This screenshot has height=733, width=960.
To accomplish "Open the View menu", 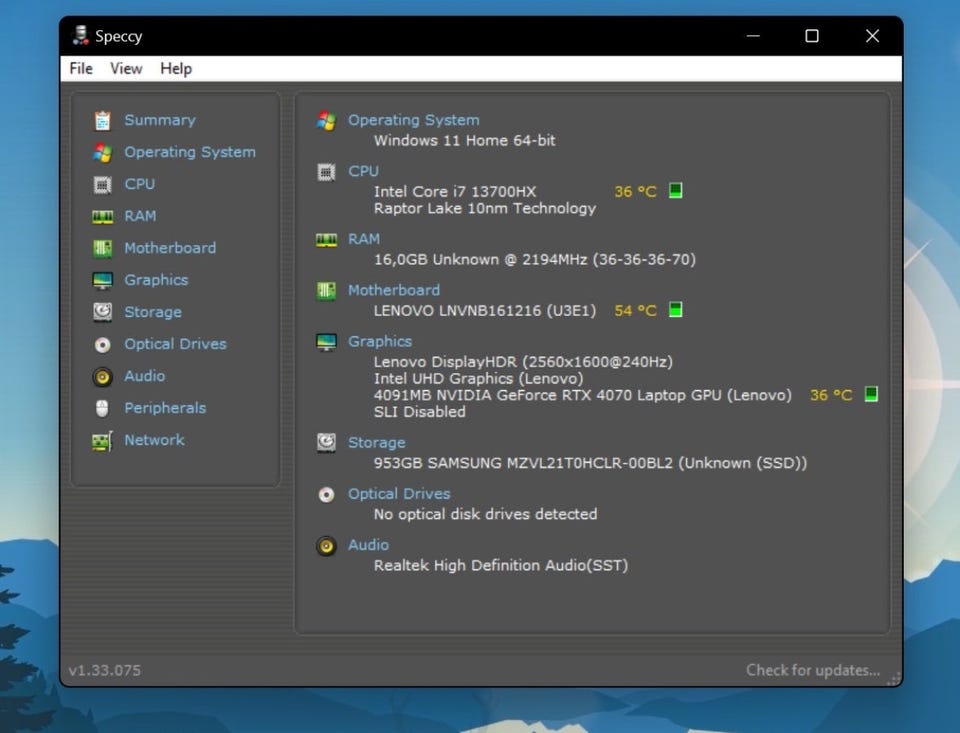I will click(x=126, y=68).
